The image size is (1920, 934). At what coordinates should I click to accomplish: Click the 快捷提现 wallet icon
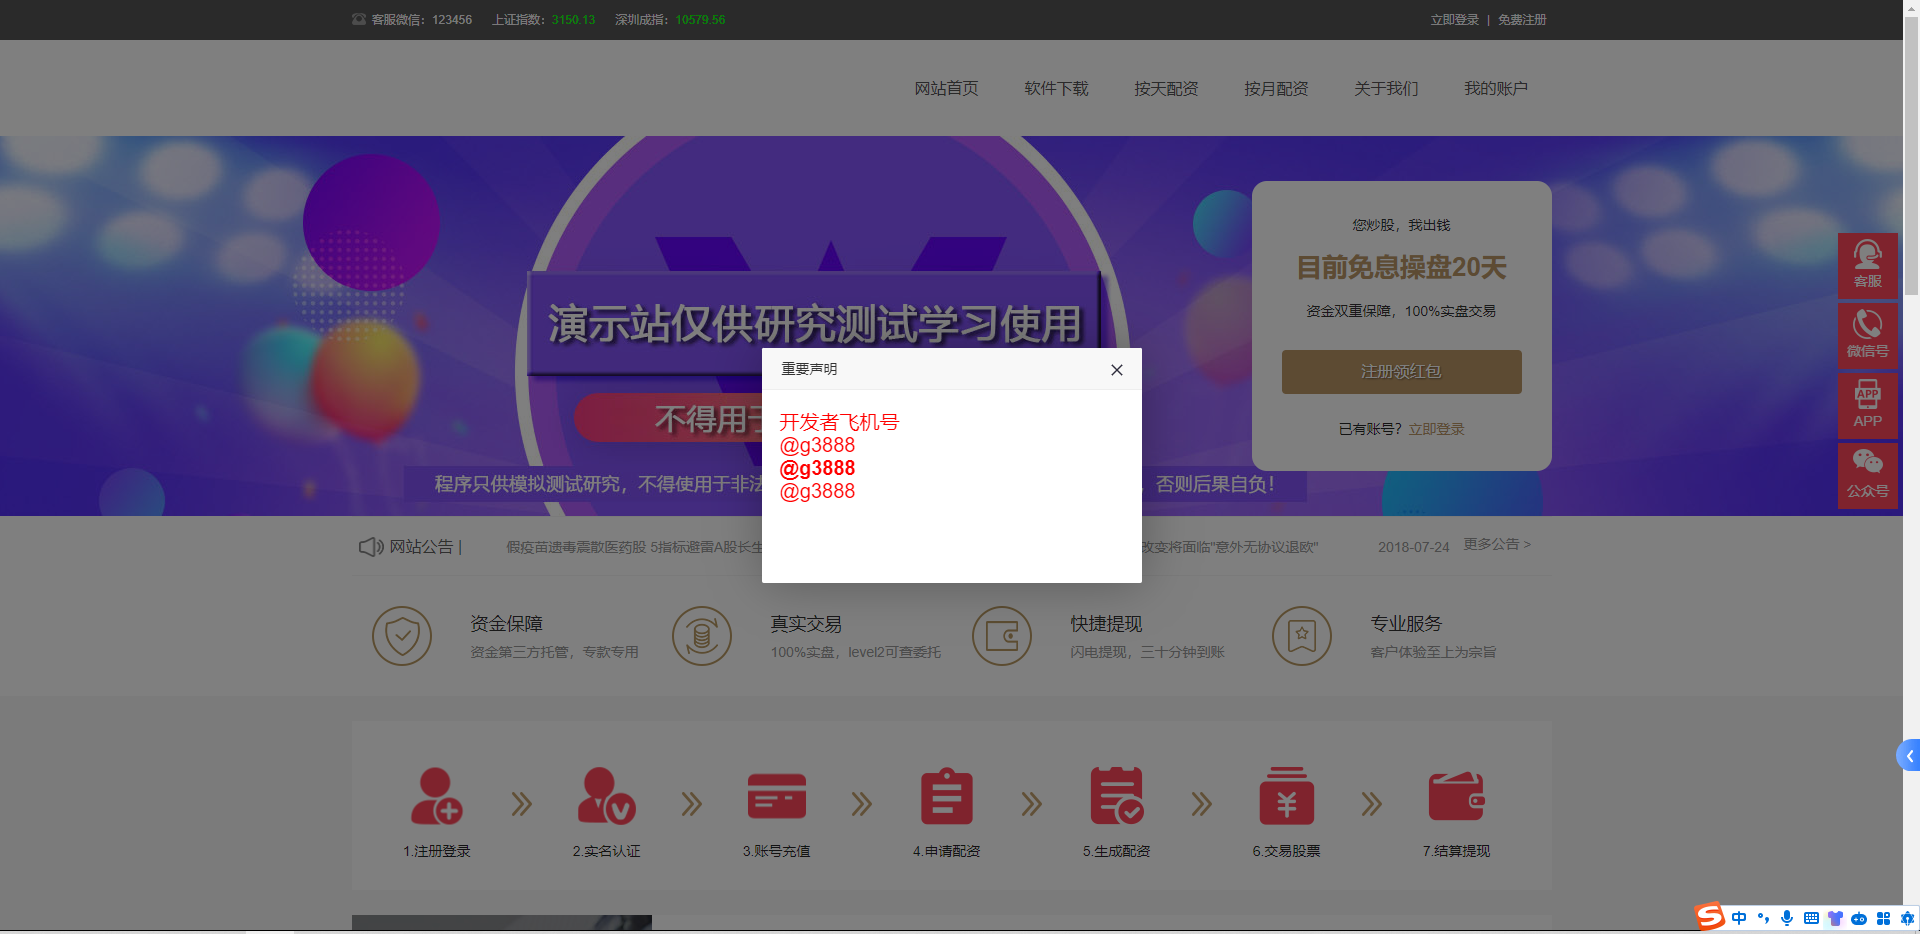pyautogui.click(x=1002, y=635)
